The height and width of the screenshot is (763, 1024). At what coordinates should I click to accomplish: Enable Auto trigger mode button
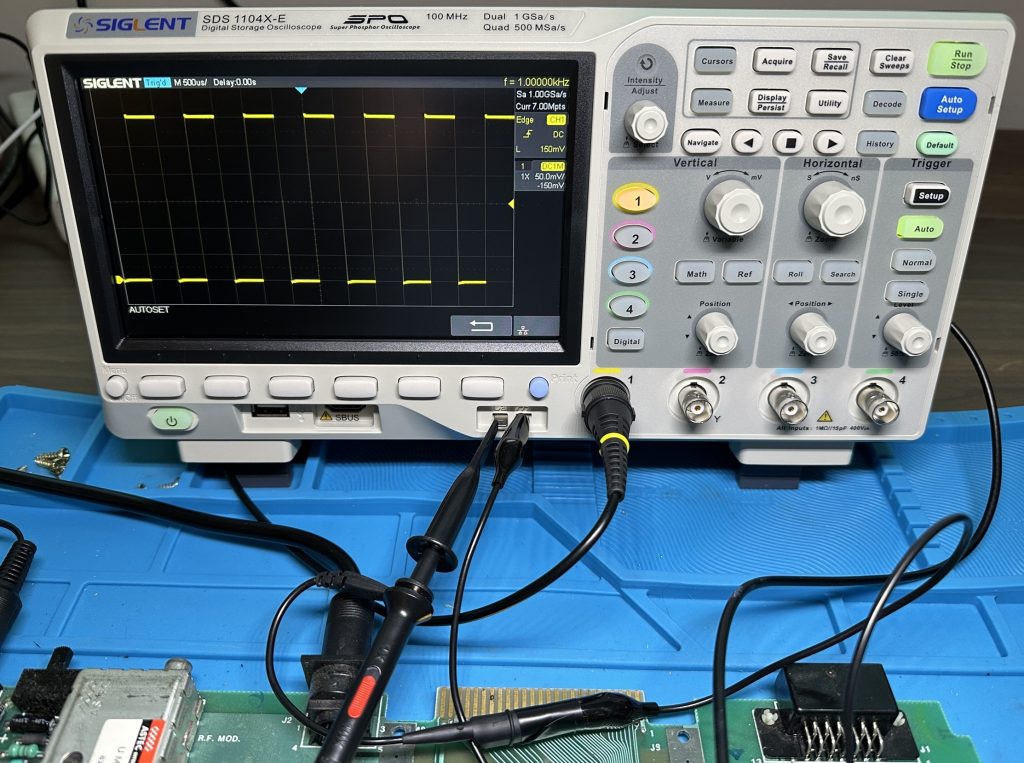tap(921, 229)
